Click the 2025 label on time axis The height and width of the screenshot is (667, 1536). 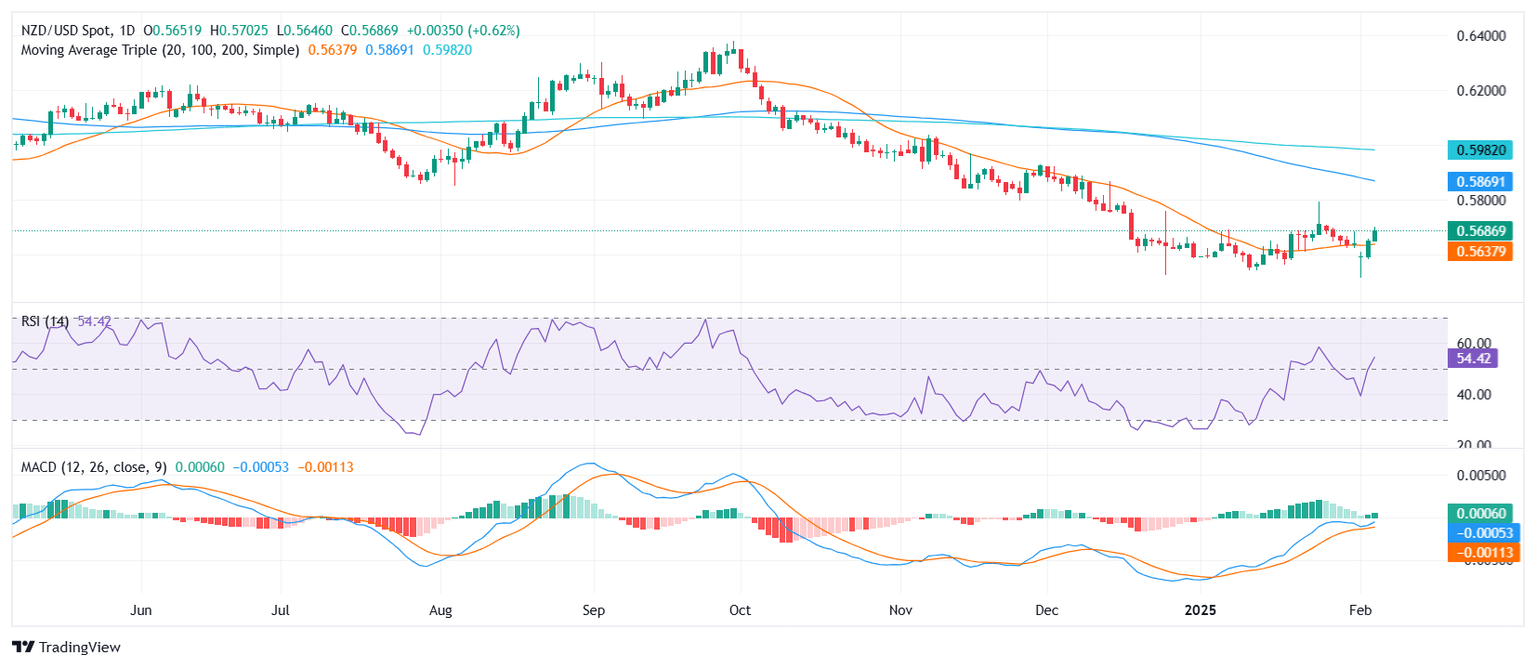coord(1200,609)
